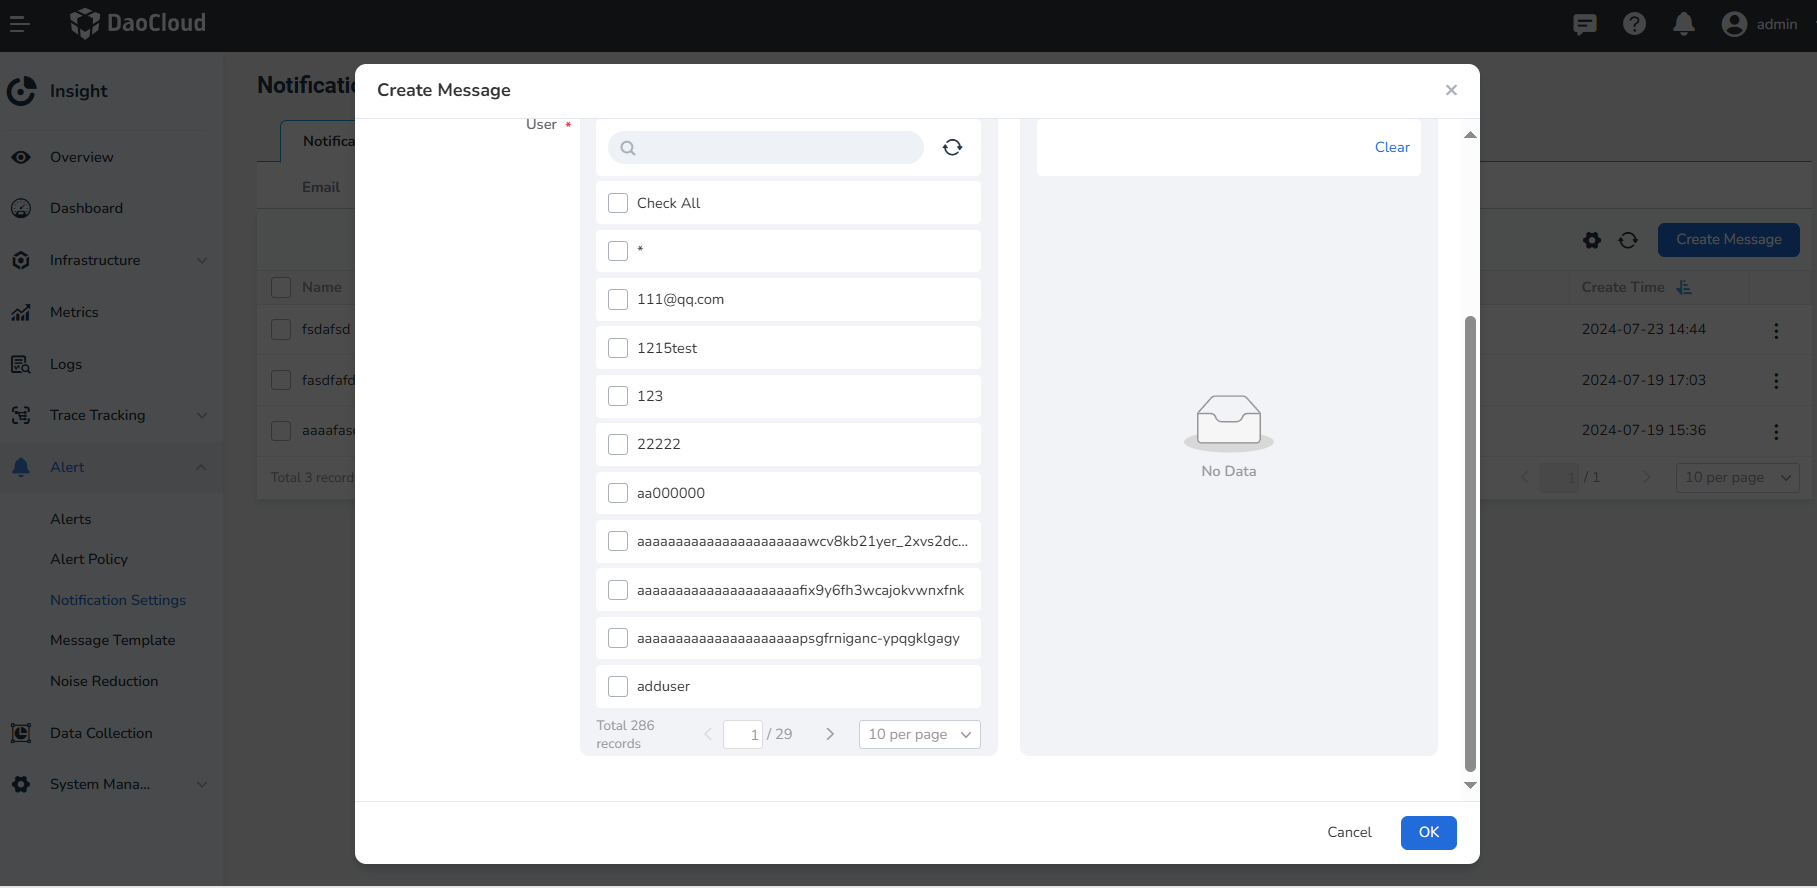Go to next page of user list

(830, 734)
